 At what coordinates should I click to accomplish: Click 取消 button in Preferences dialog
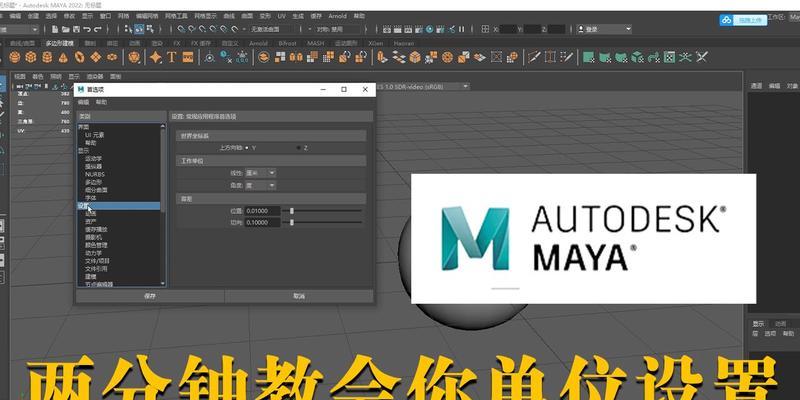299,296
